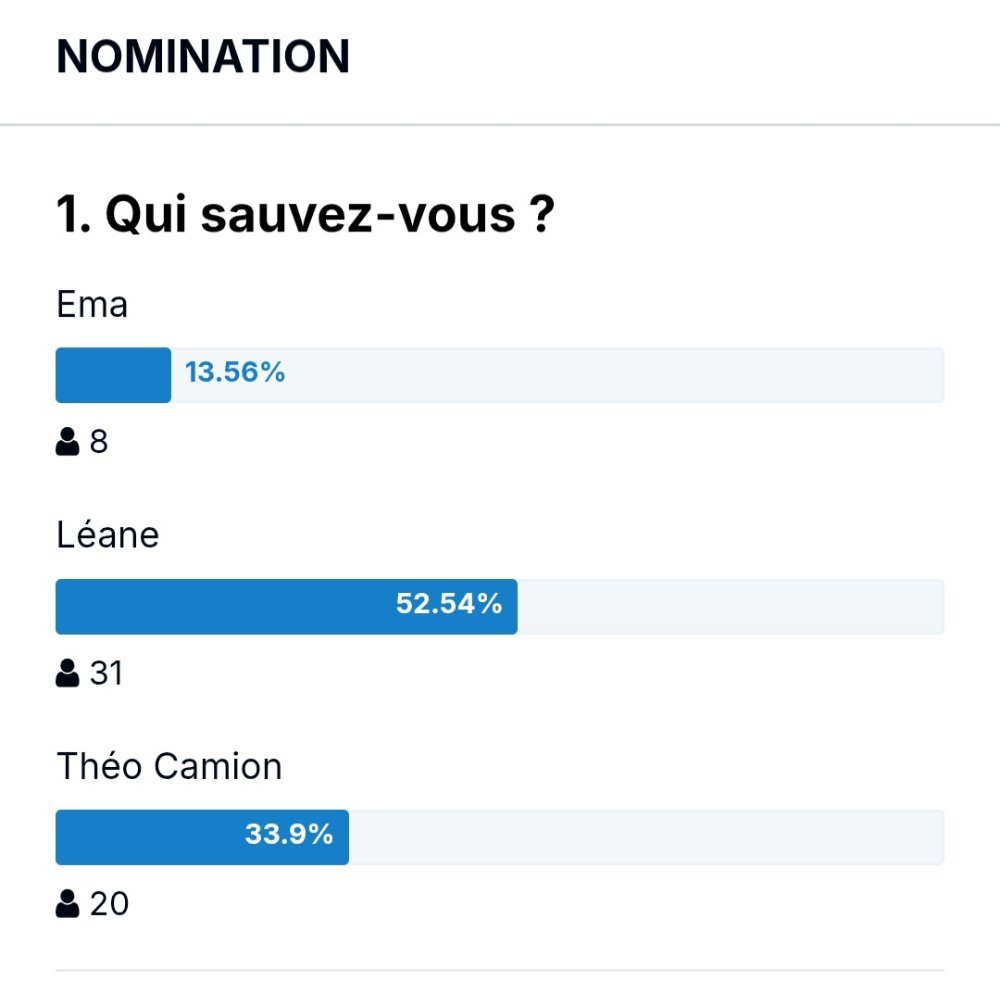Click the empty portion of Théo Camion's bar
1000x994 pixels.
click(x=647, y=837)
